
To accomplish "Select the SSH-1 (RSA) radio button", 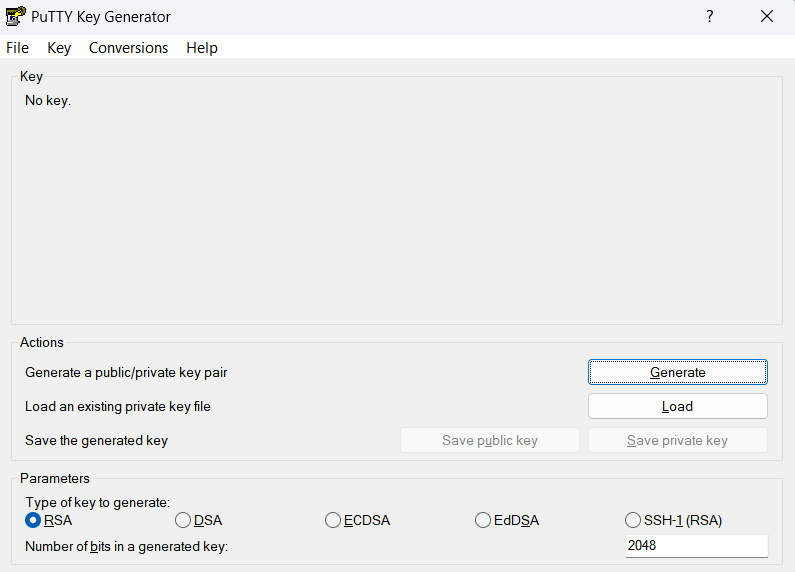I will (x=673, y=520).
